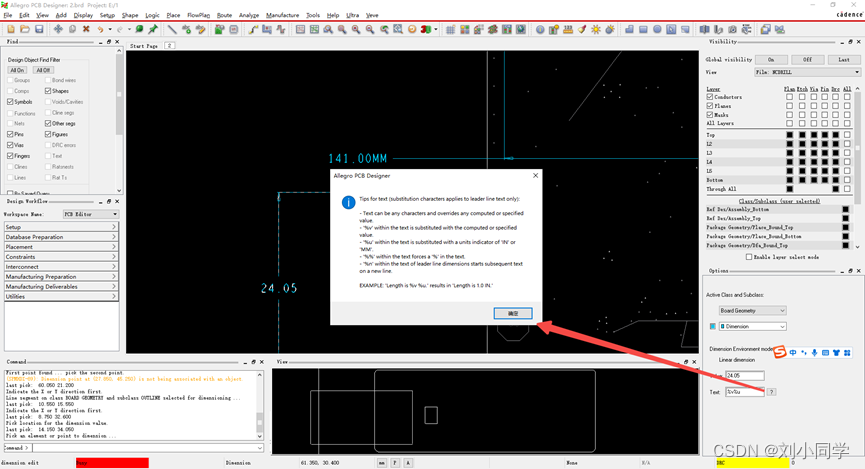Image resolution: width=865 pixels, height=469 pixels.
Task: Uncheck Conductors layer checkbox in Visibility panel
Action: (710, 97)
